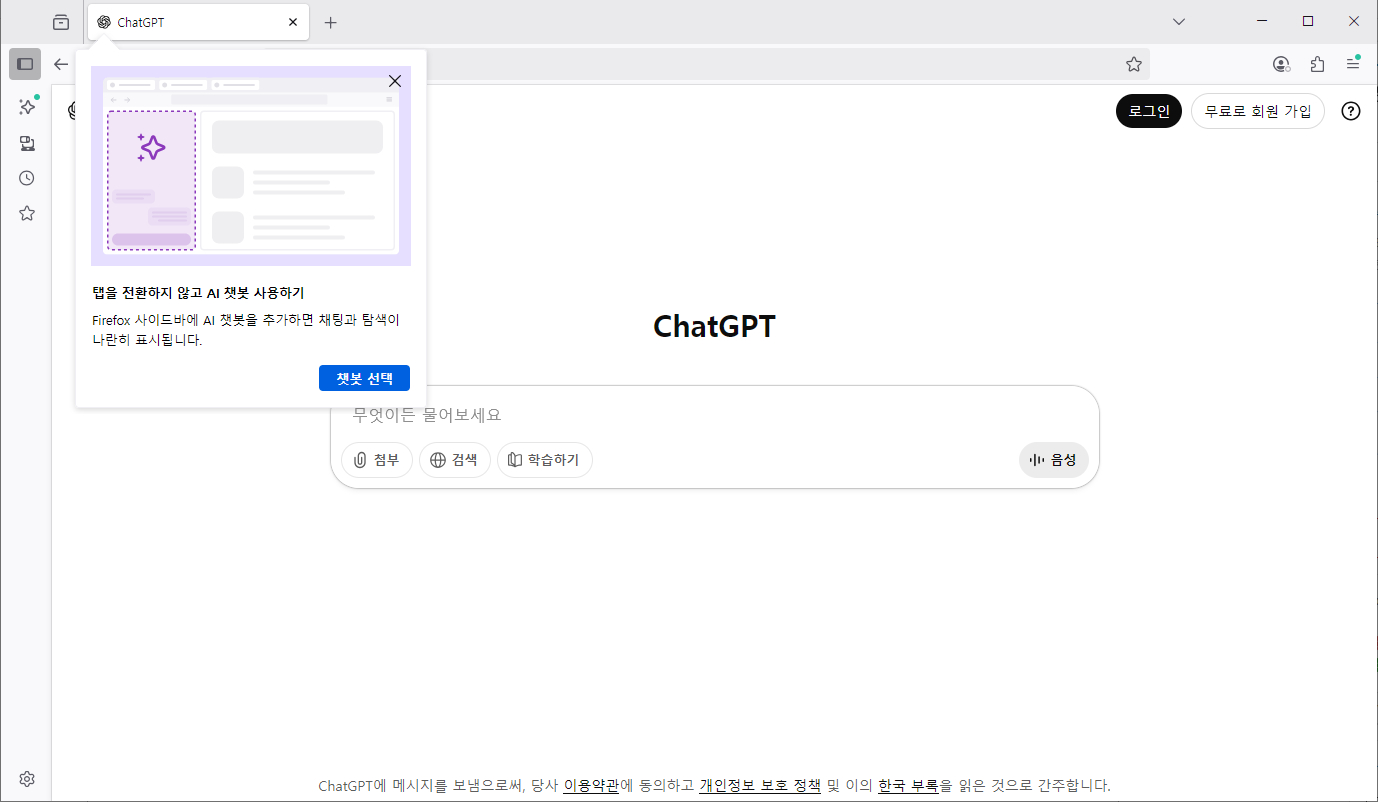The width and height of the screenshot is (1378, 802).
Task: Open the history clock icon
Action: [x=27, y=178]
